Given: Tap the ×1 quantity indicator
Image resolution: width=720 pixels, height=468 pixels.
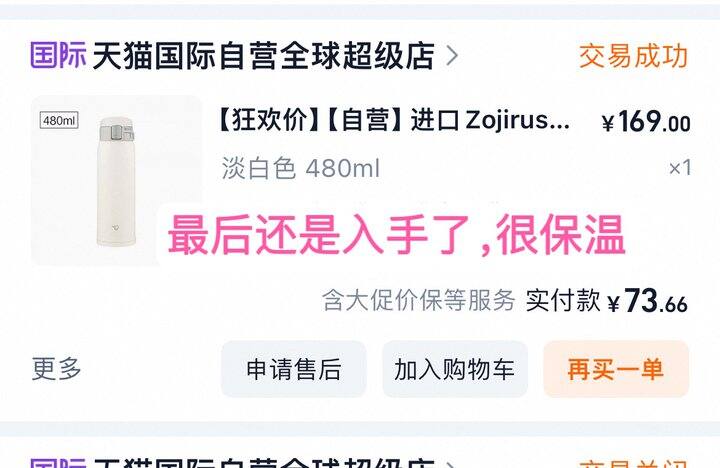Looking at the screenshot, I should tap(680, 168).
